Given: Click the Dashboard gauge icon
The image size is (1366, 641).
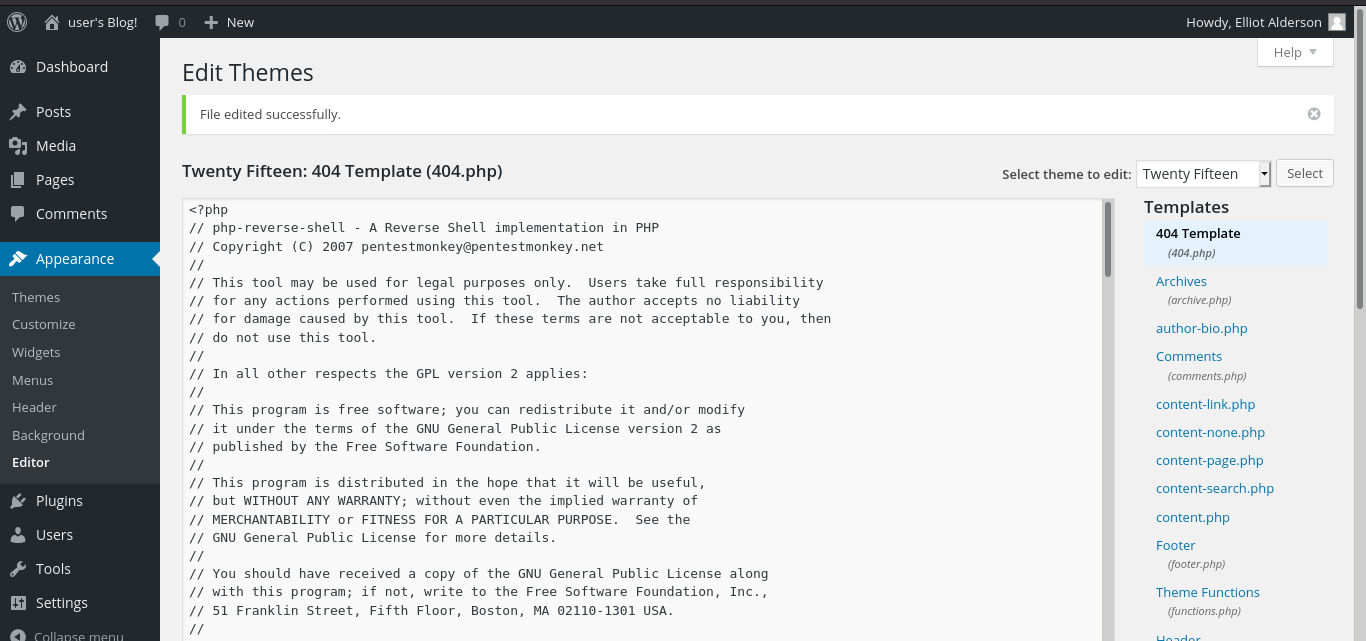Looking at the screenshot, I should [18, 67].
